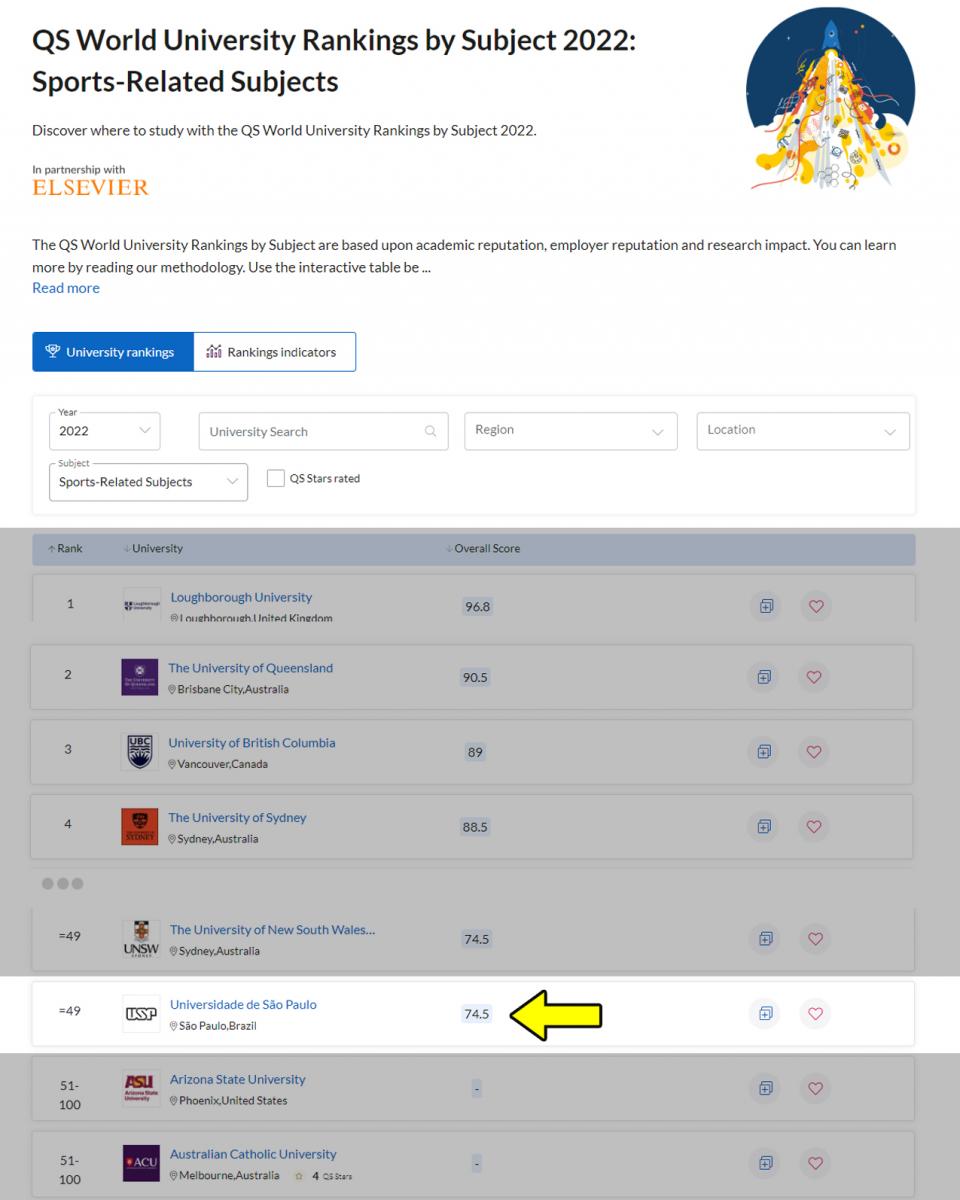Open Universidade de São Paulo link
This screenshot has height=1200, width=960.
click(243, 1005)
